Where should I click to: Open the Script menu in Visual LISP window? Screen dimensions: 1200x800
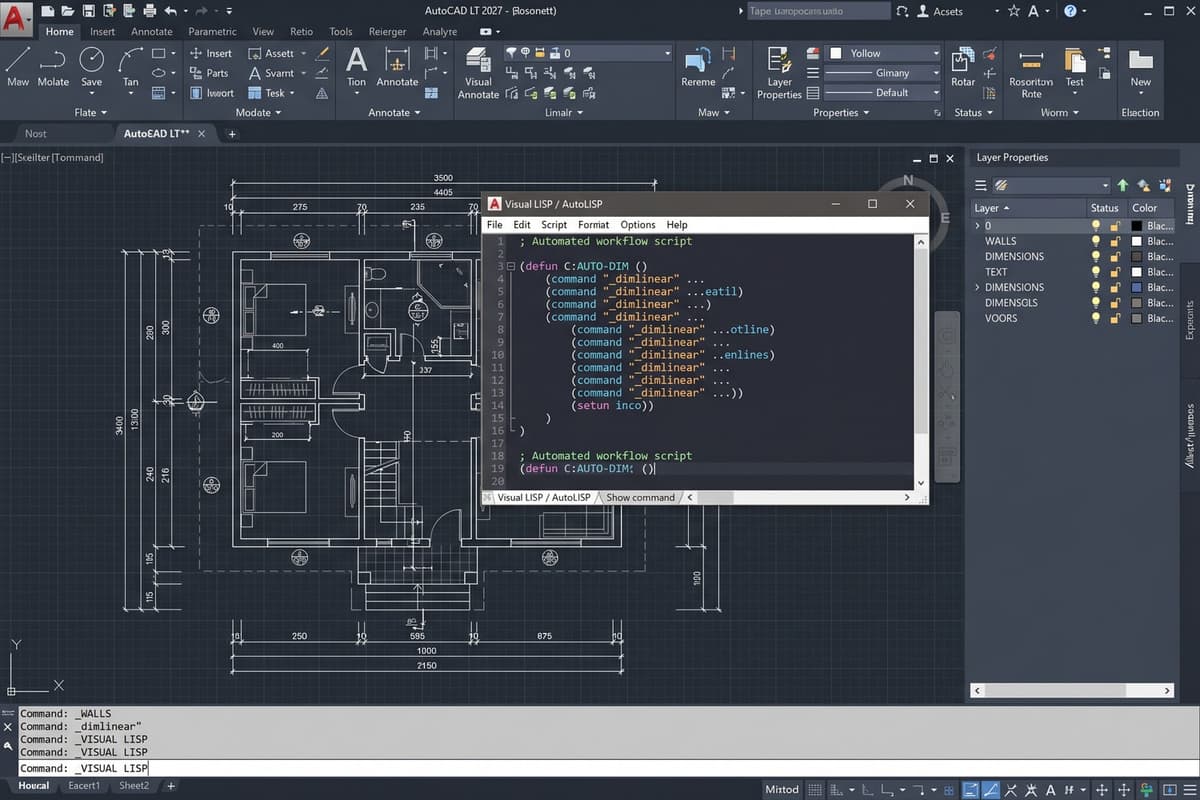554,225
